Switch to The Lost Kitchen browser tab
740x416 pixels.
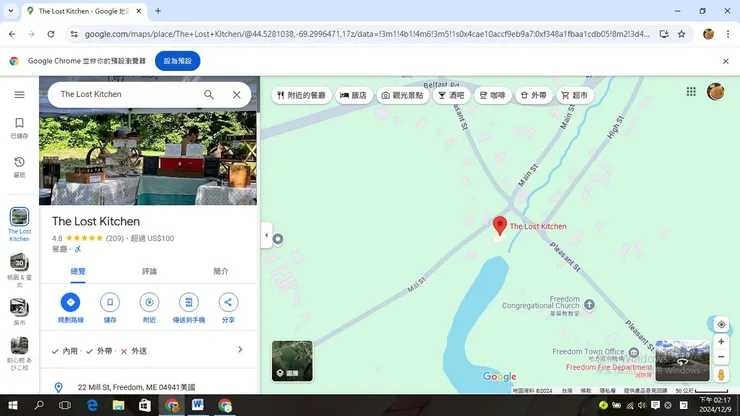click(84, 11)
